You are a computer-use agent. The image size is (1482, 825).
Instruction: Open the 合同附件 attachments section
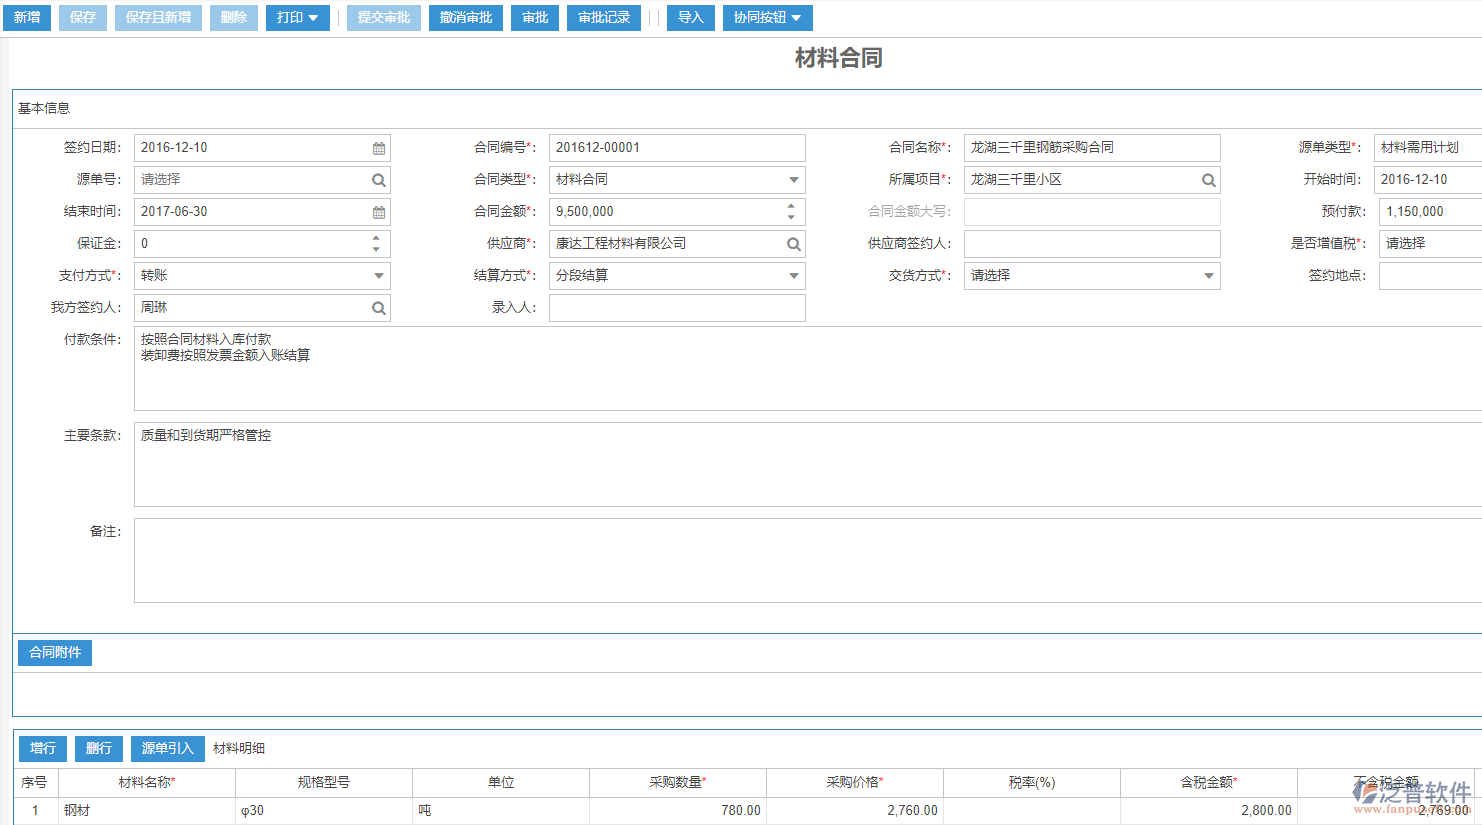[x=54, y=652]
